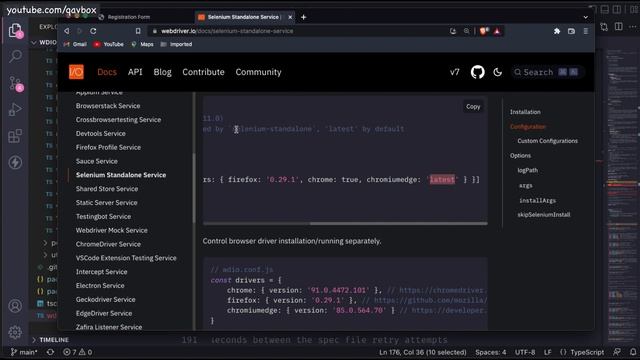Open Crossbrowsertesting Service doc link

tap(118, 120)
